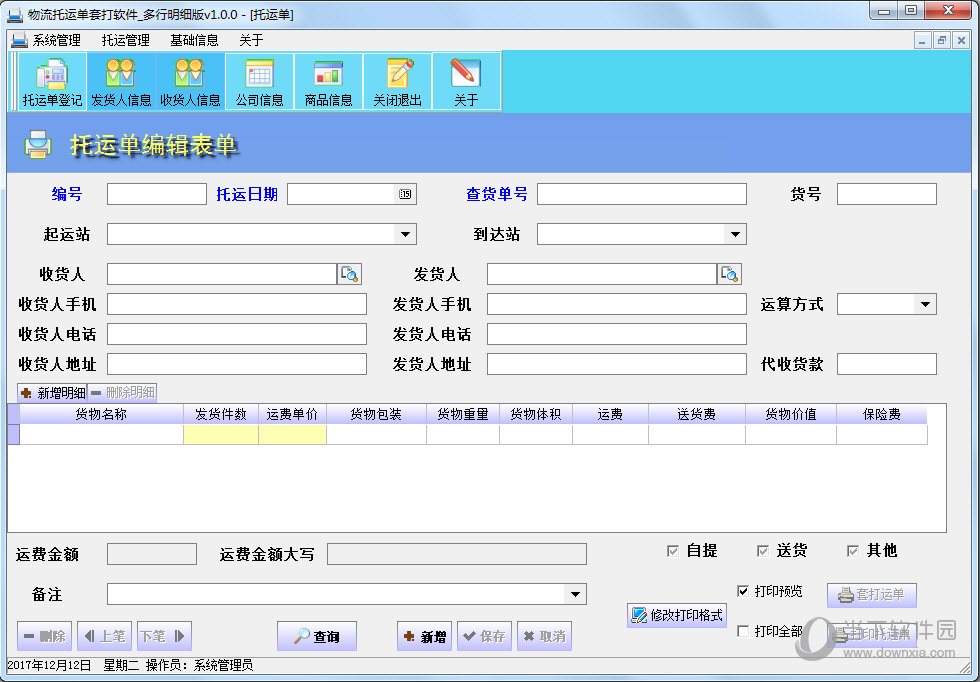Open the 托运单登记 toolbar icon
The height and width of the screenshot is (682, 980).
[52, 82]
